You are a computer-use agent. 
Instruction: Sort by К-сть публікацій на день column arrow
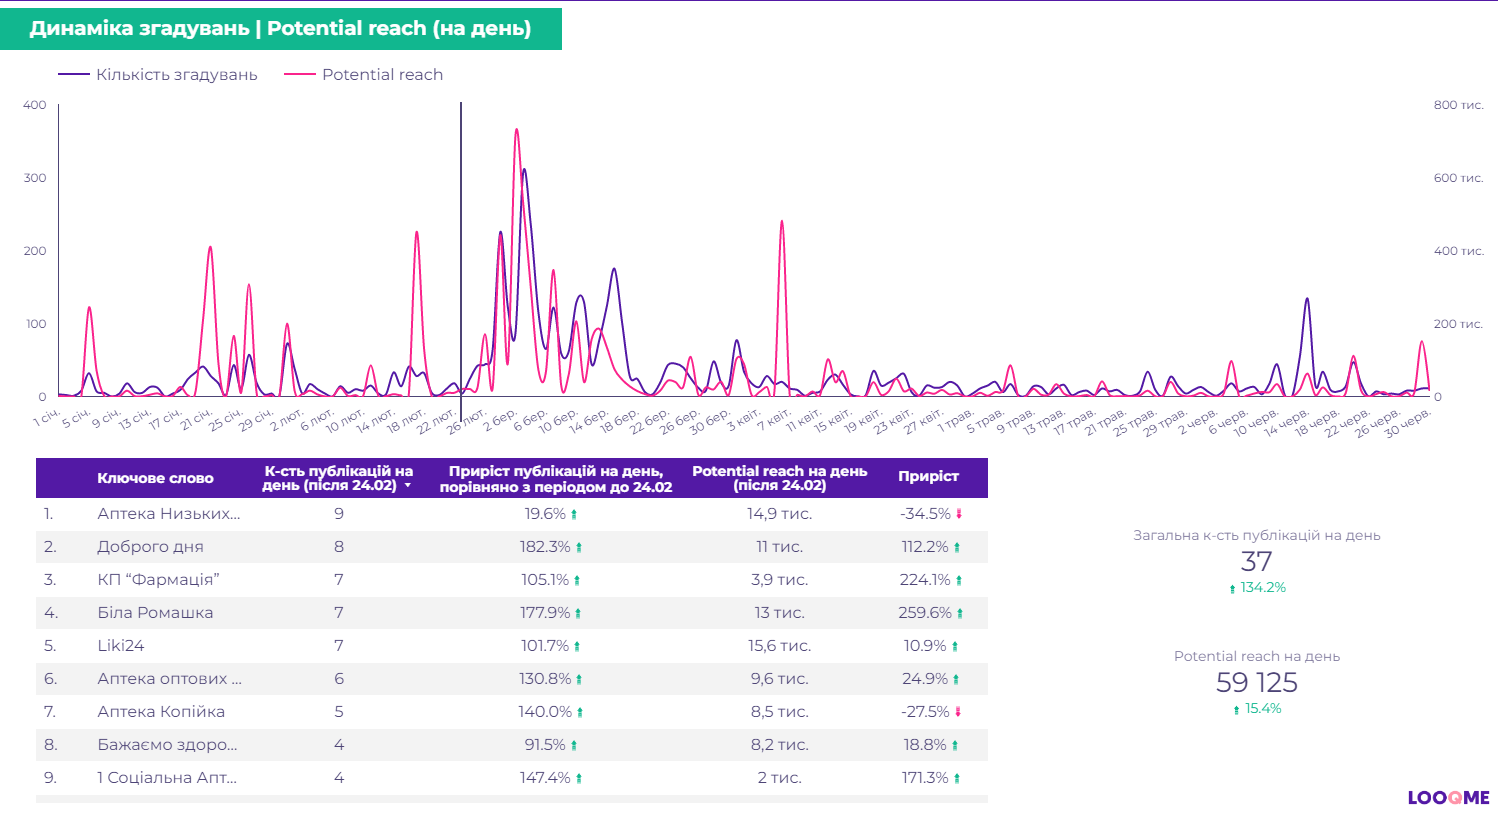click(x=407, y=486)
